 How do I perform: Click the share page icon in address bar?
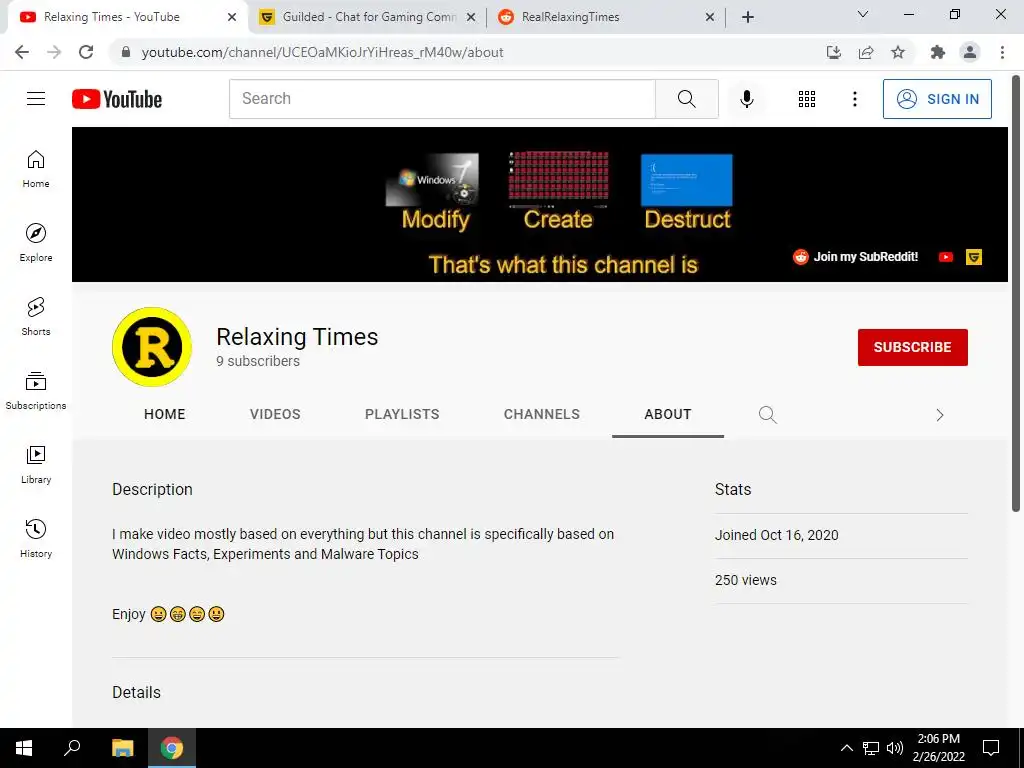click(x=866, y=52)
